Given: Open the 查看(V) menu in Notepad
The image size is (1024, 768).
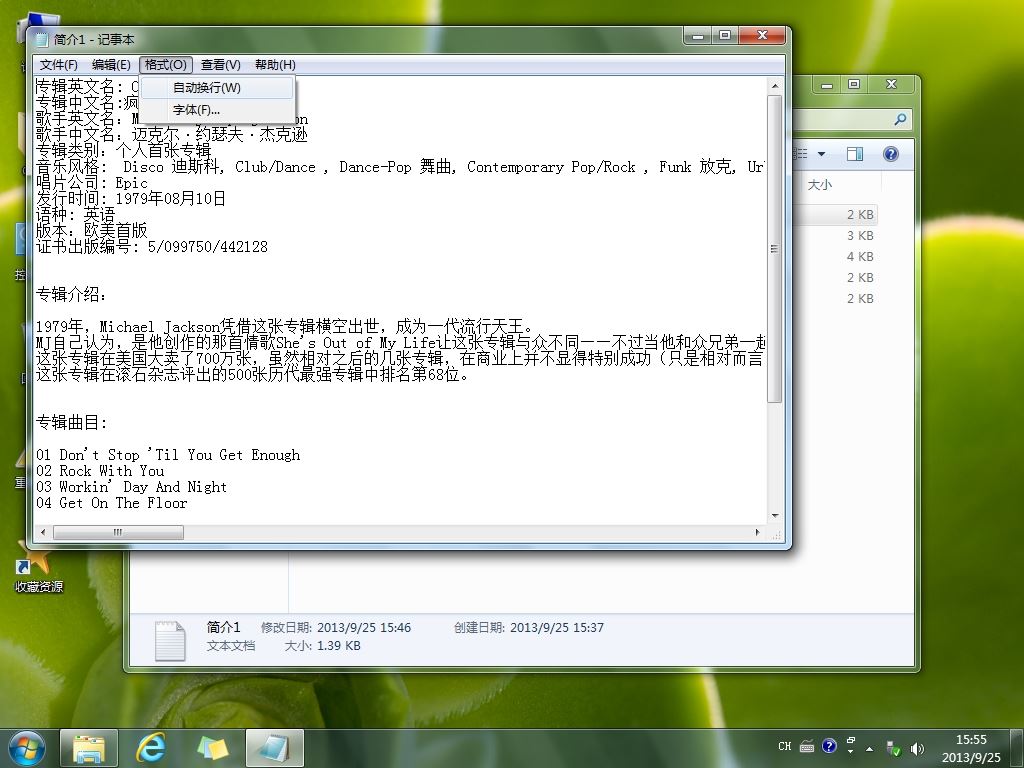Looking at the screenshot, I should (x=221, y=65).
